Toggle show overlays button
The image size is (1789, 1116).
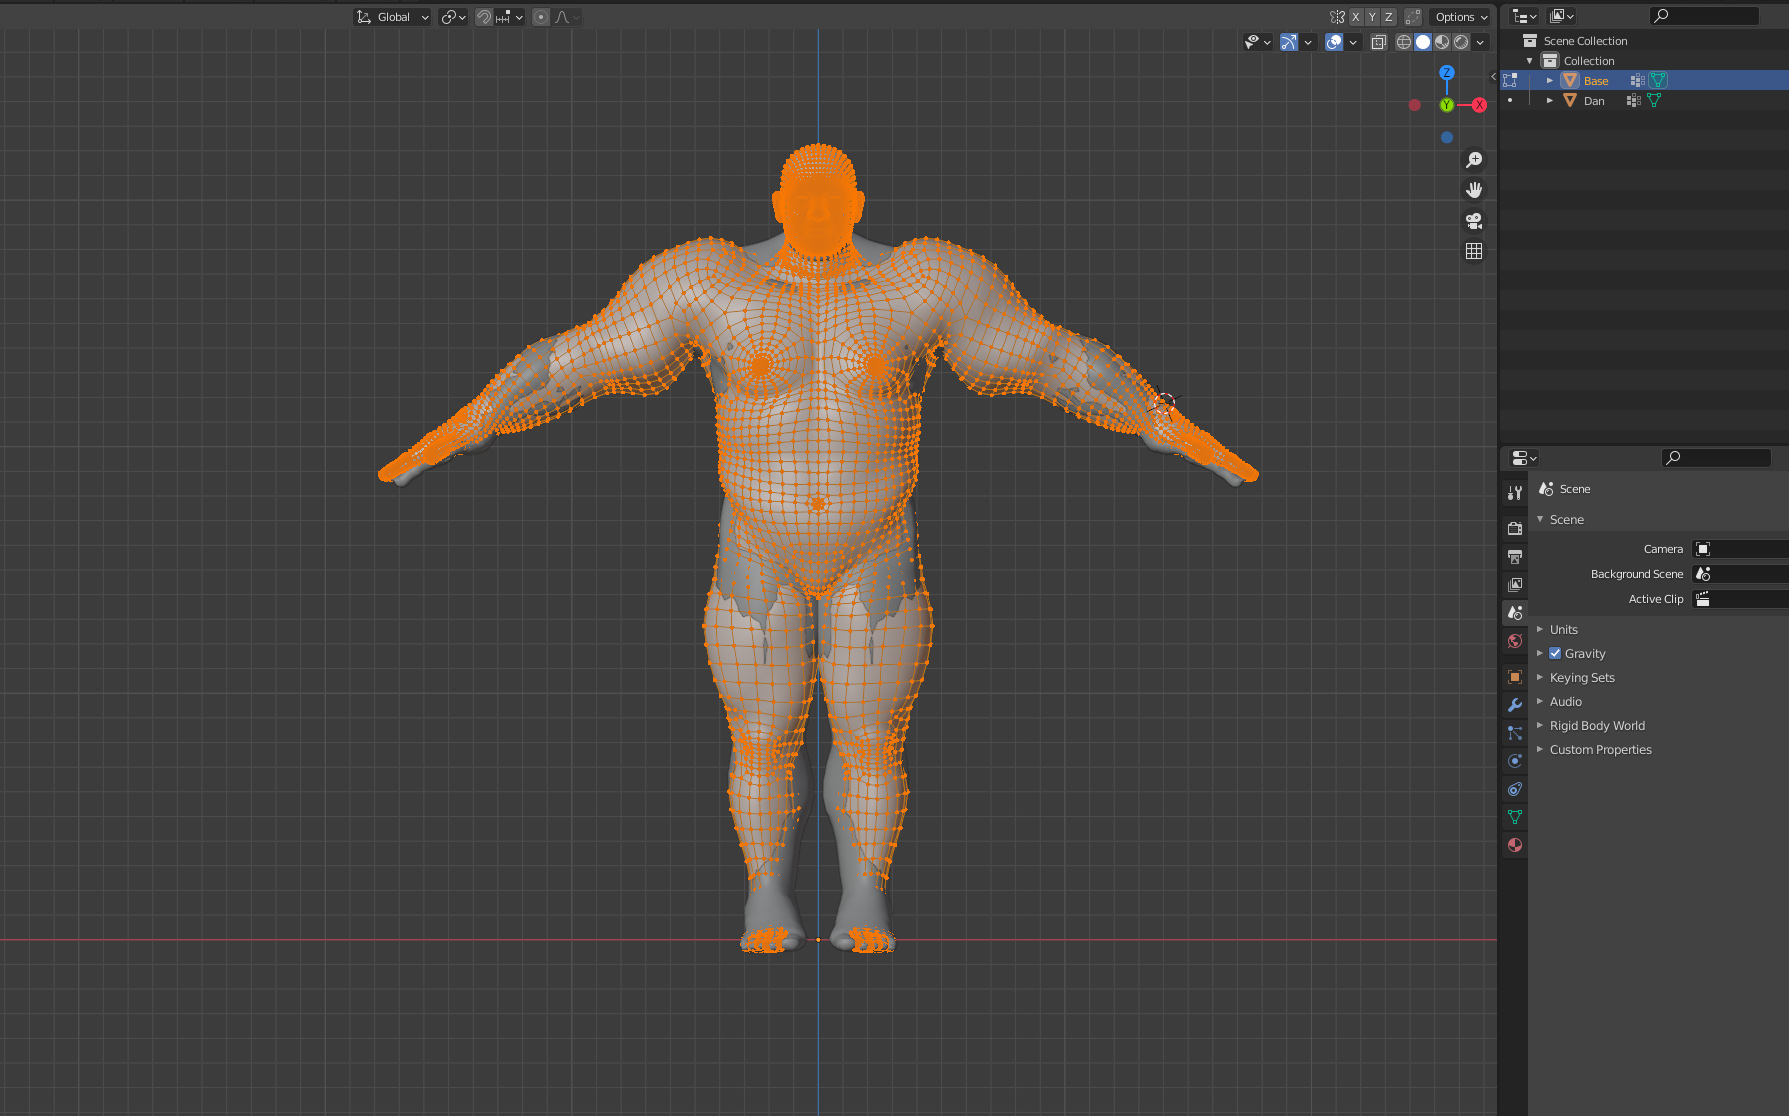(x=1334, y=42)
